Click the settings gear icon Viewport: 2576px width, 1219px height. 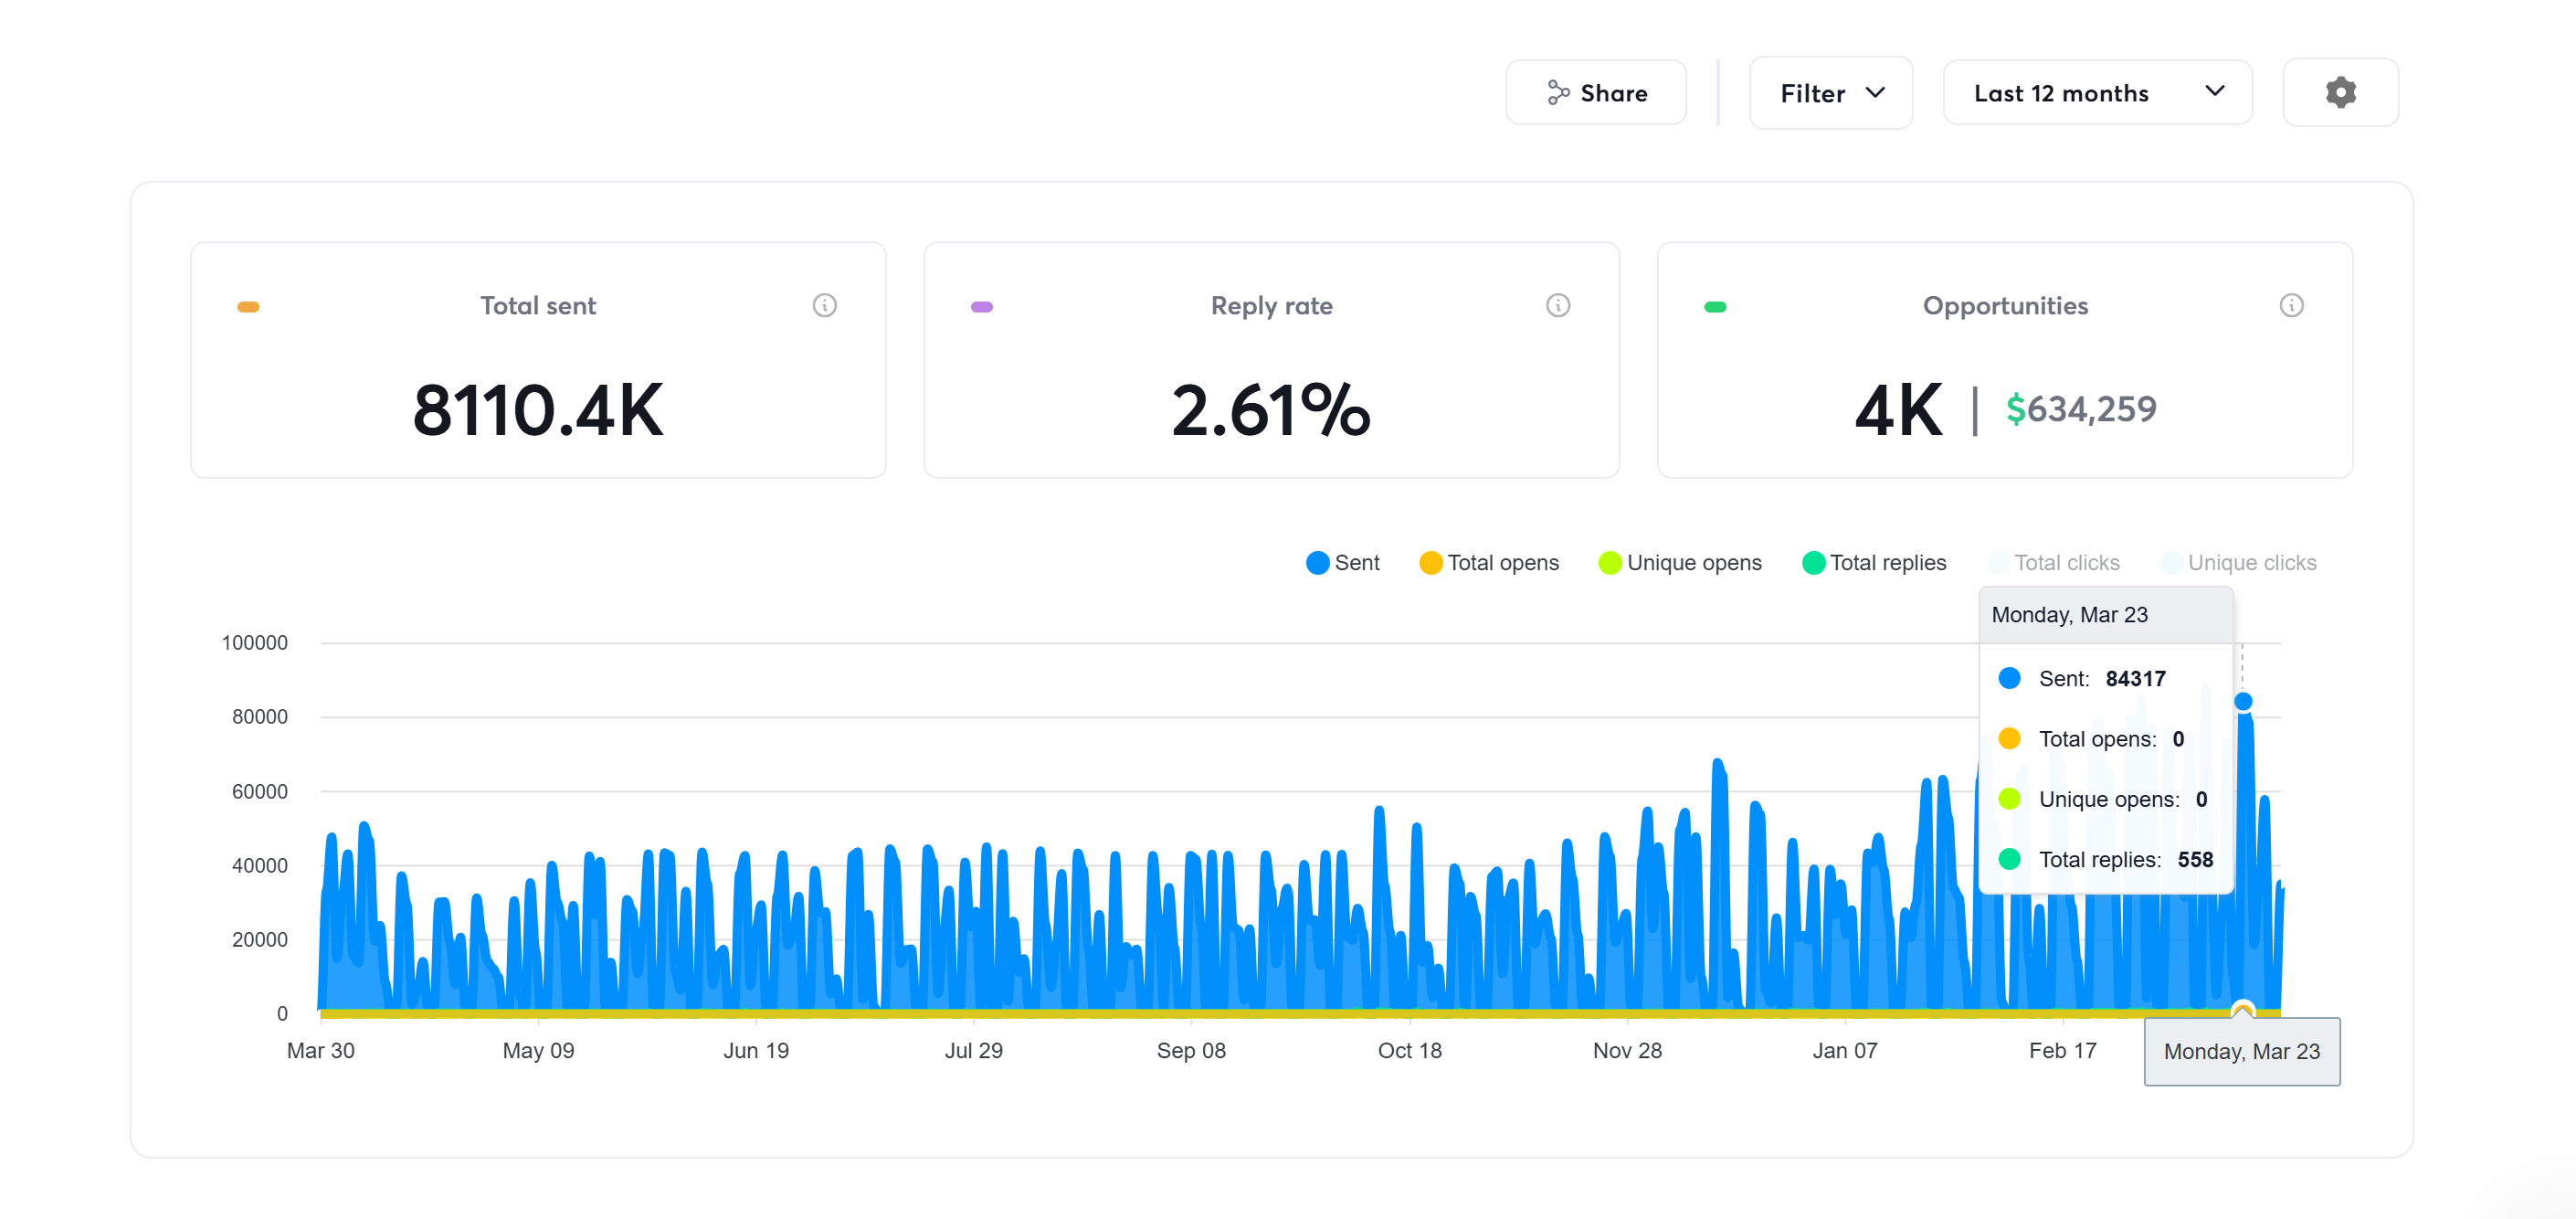2339,93
